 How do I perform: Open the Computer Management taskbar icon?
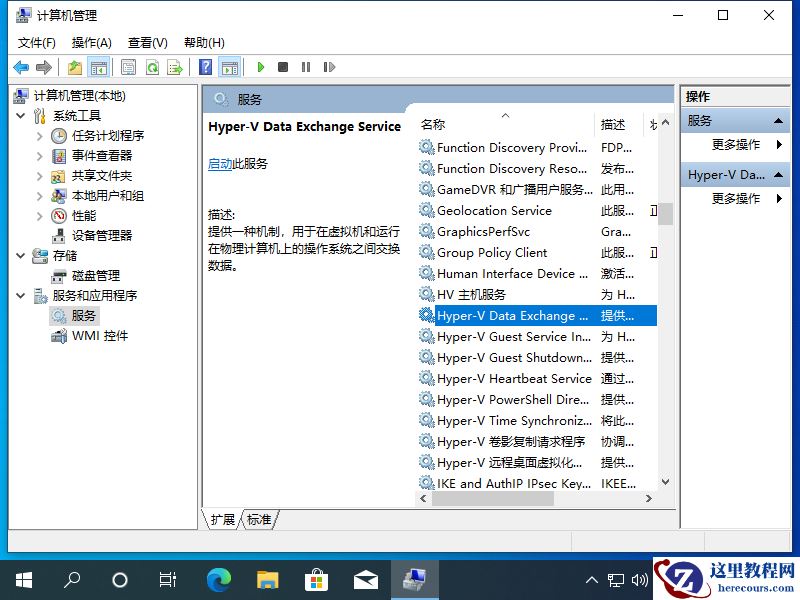[x=414, y=578]
